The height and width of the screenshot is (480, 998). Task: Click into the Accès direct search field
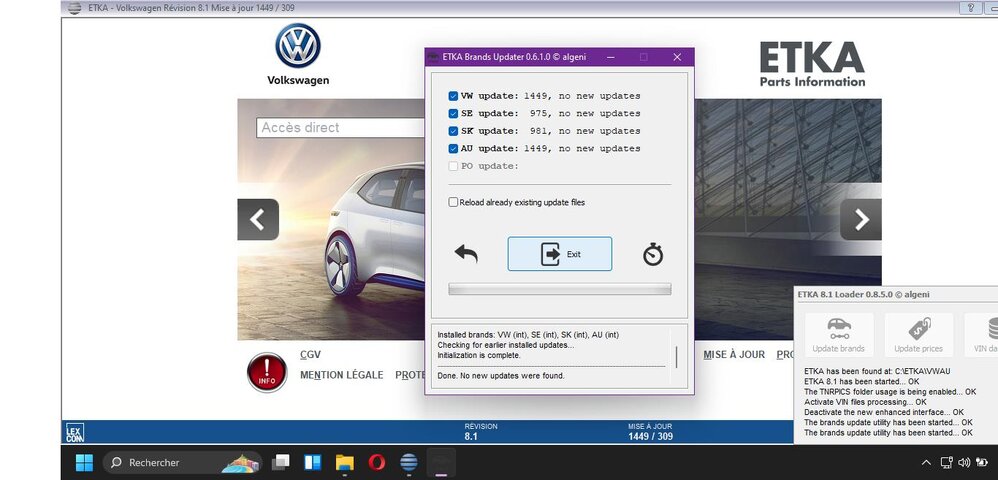(341, 127)
